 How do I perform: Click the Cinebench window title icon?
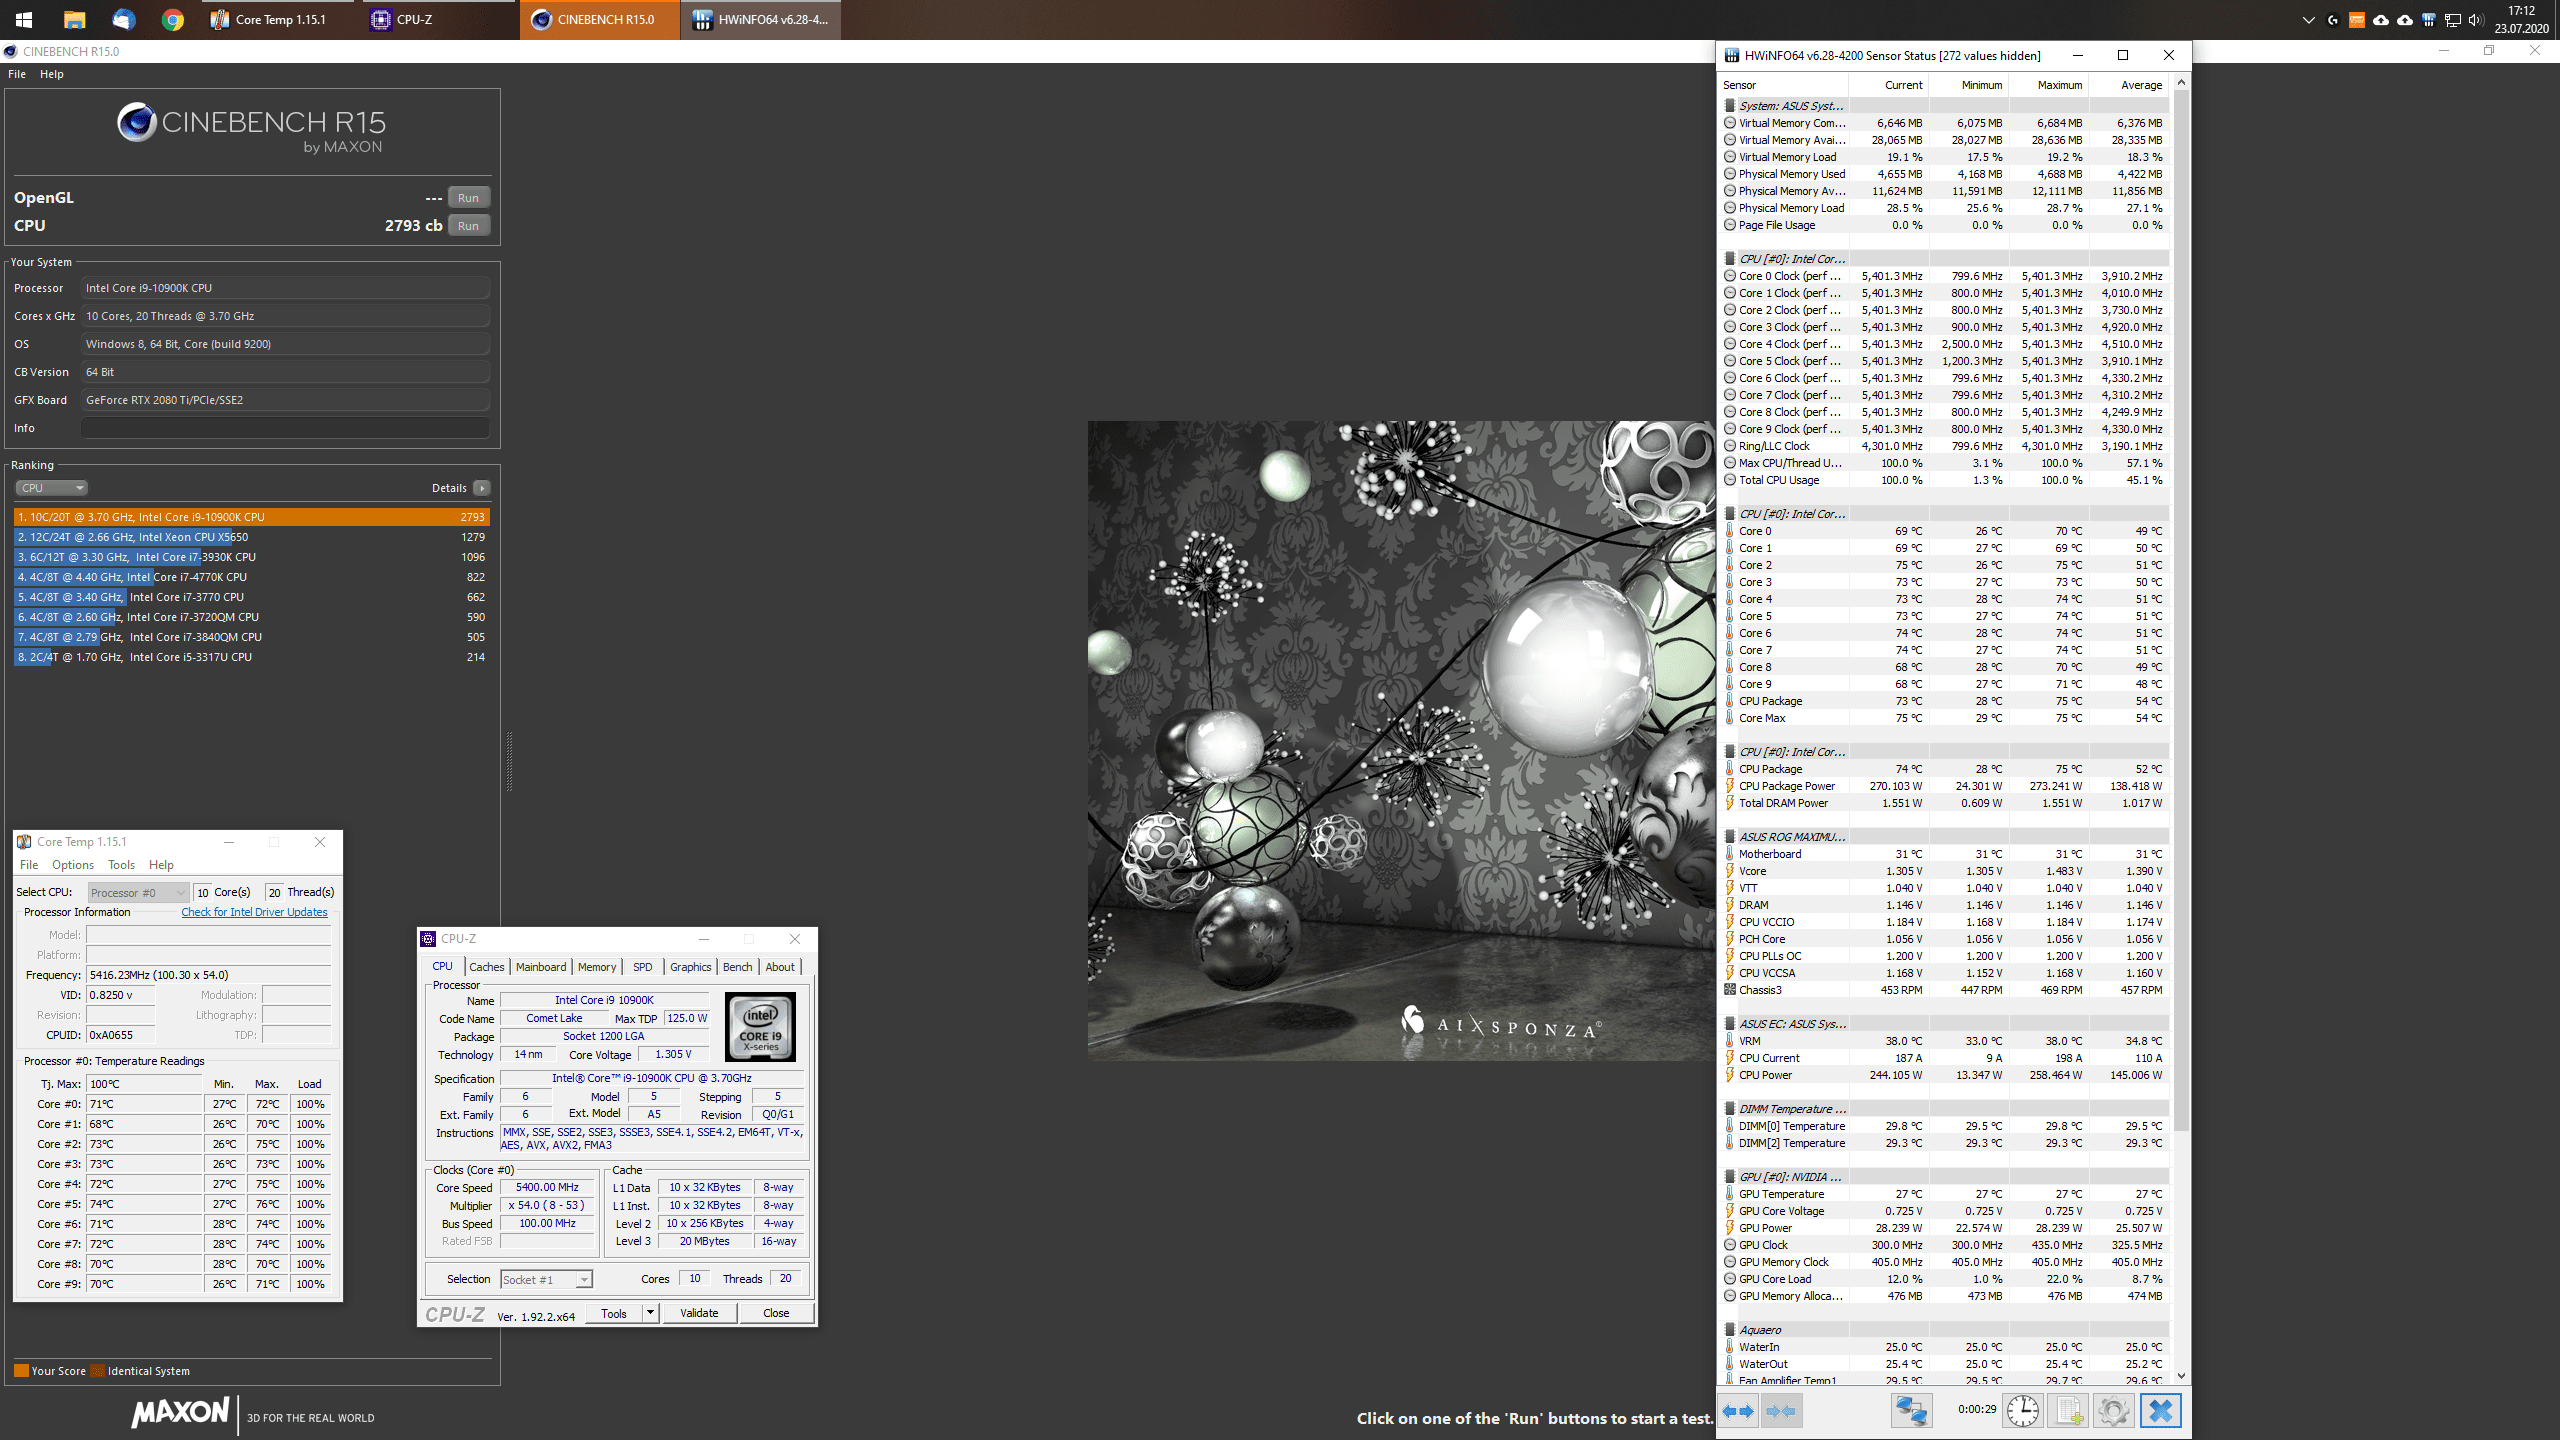point(10,52)
